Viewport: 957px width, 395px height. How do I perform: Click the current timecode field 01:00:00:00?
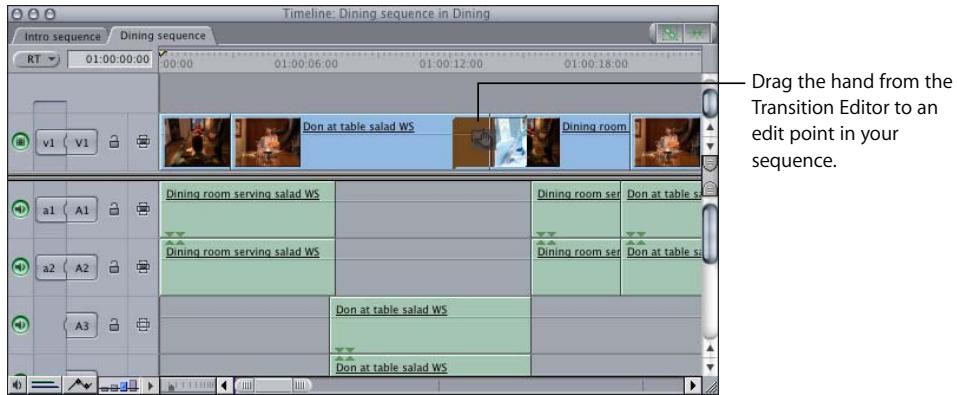pos(110,59)
